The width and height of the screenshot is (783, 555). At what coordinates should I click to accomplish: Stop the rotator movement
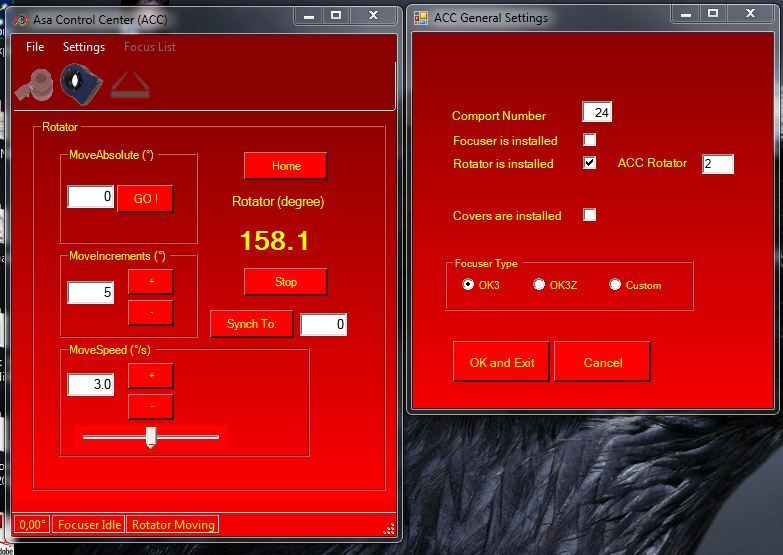pos(285,282)
